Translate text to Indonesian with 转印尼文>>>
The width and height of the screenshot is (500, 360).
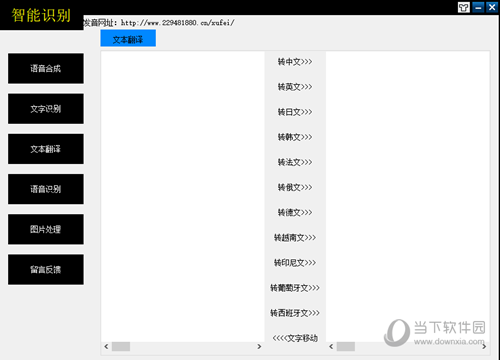pyautogui.click(x=295, y=263)
